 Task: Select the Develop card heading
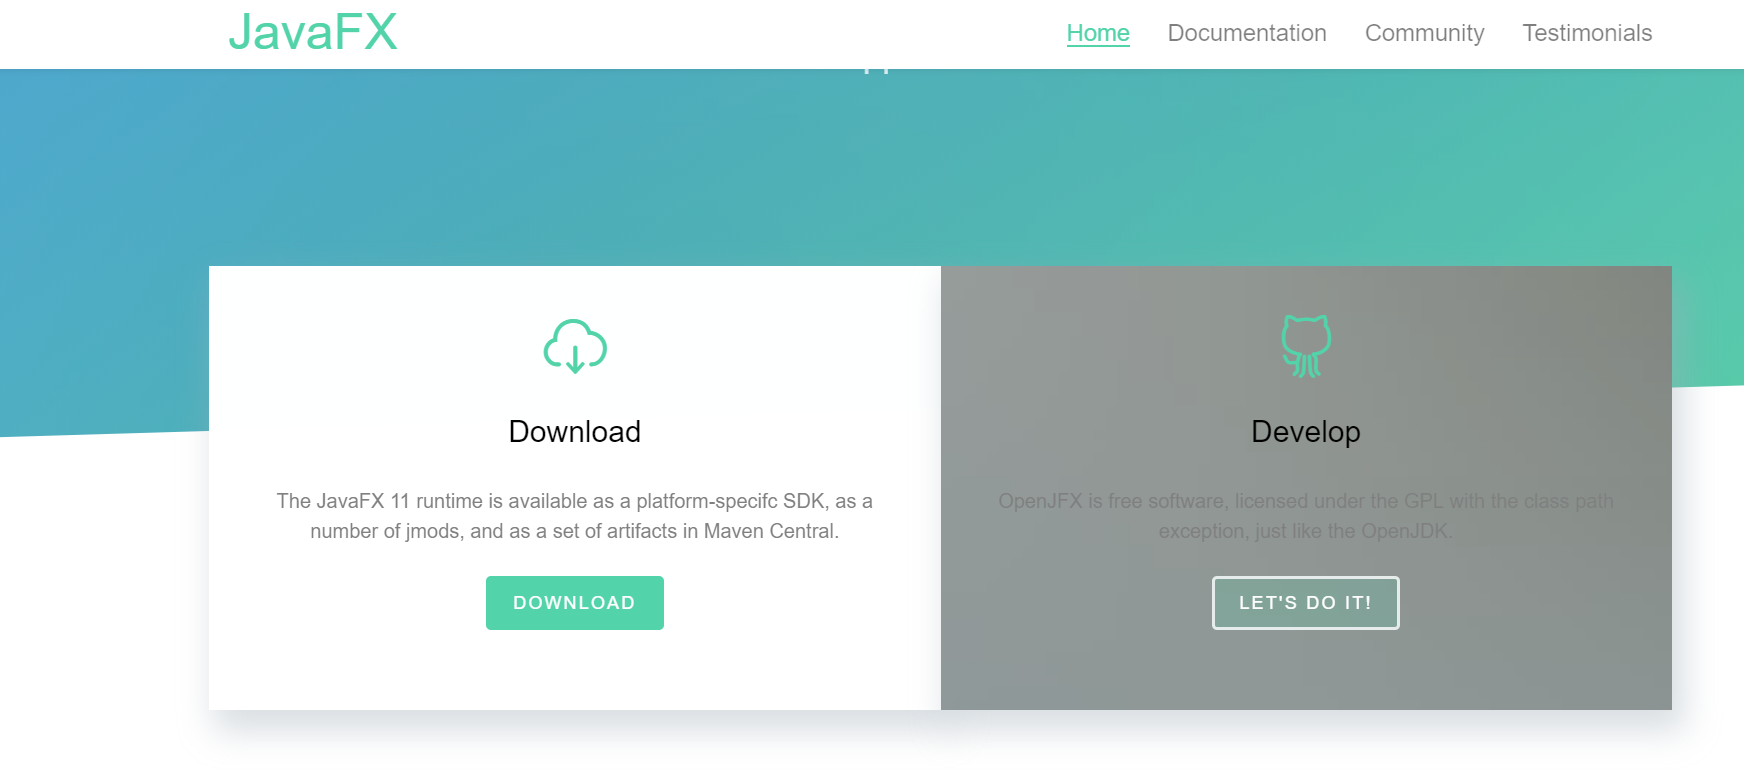tap(1306, 432)
